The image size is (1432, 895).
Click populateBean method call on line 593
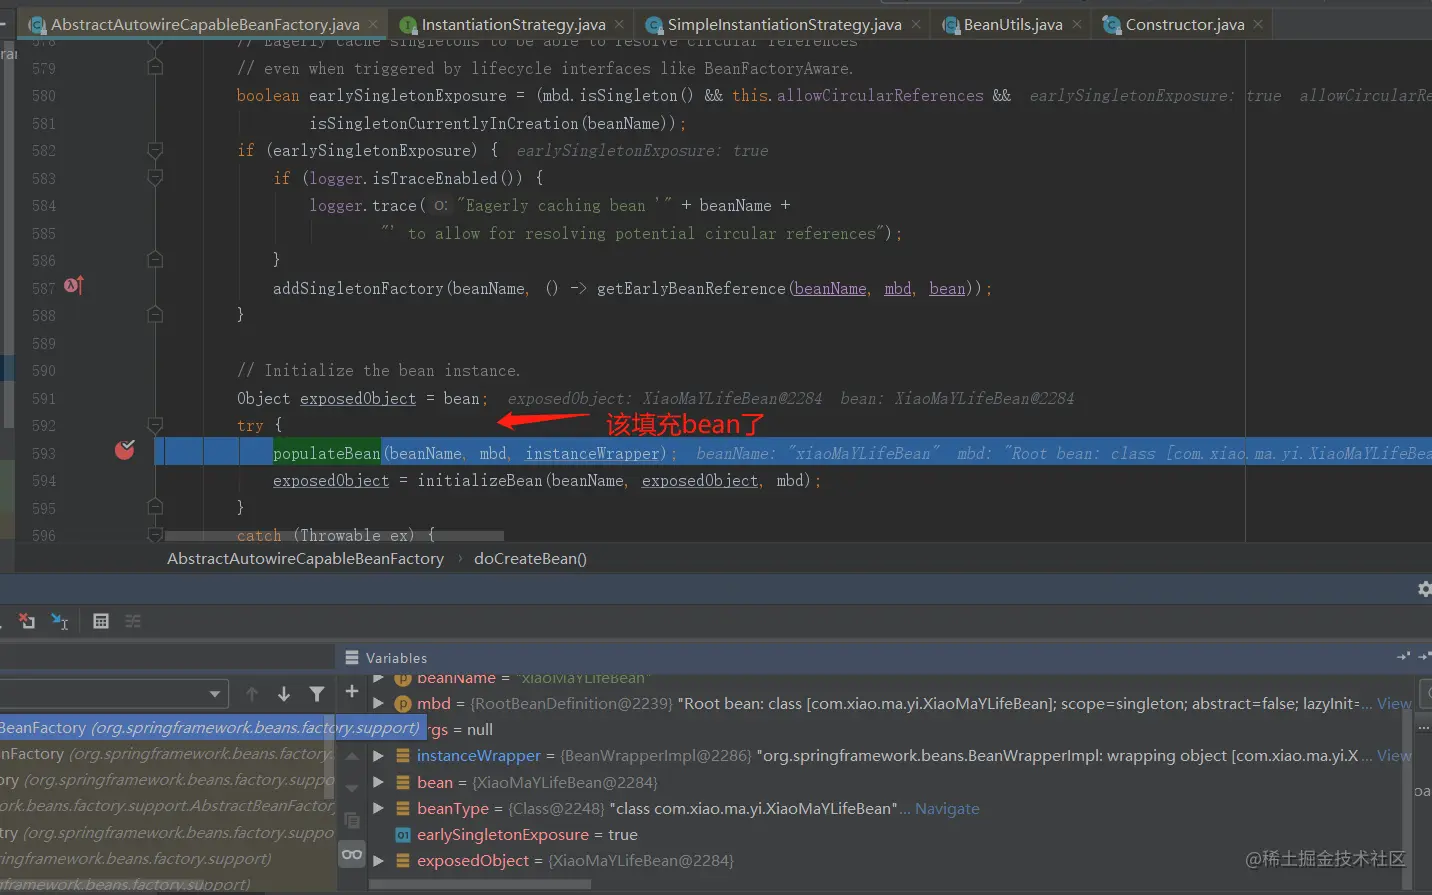(x=327, y=453)
